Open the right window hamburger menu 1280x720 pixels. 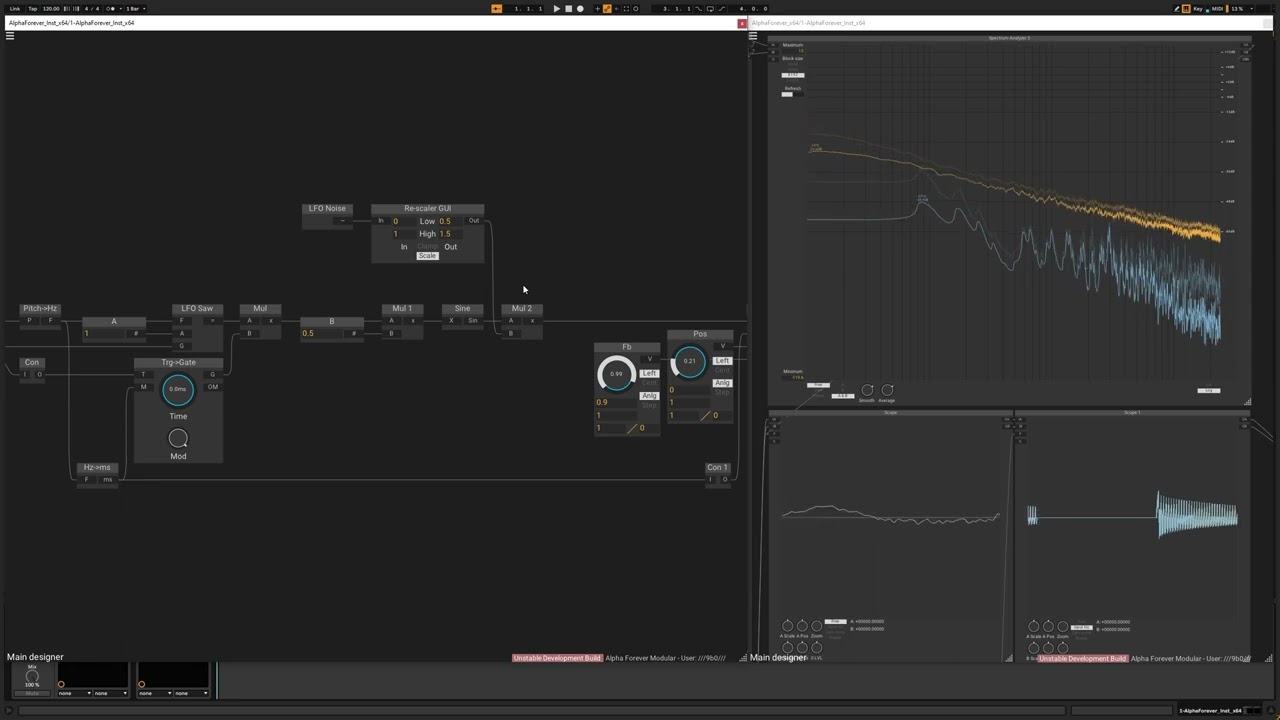pyautogui.click(x=753, y=36)
